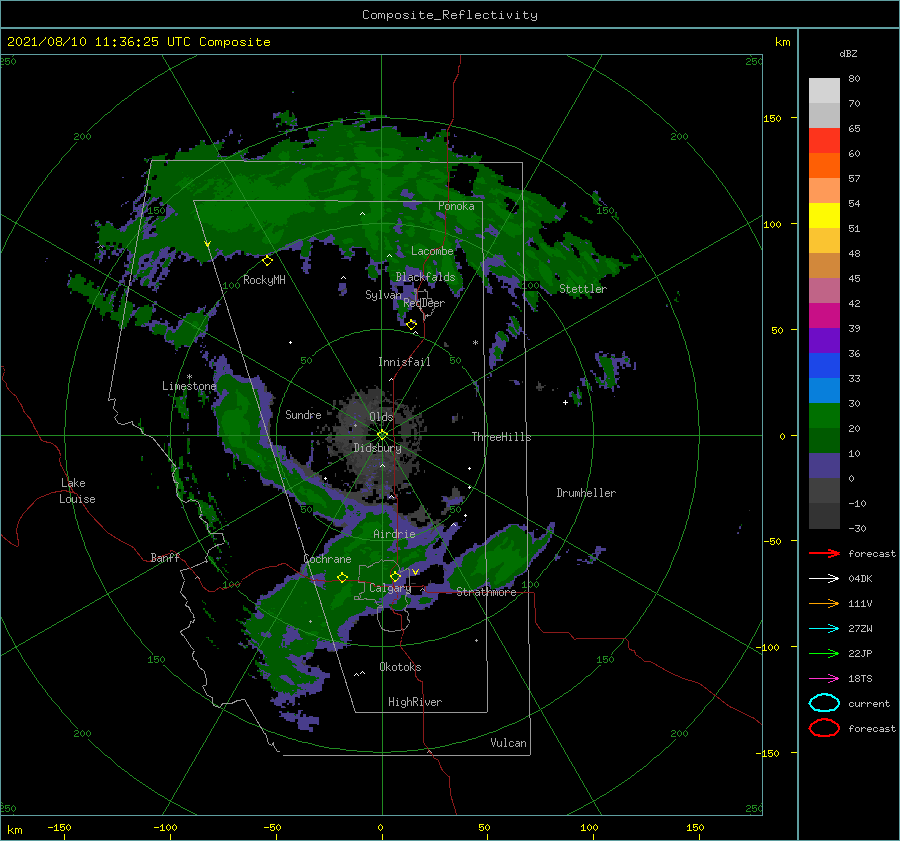Click the yellow diamond marker below RedDeer

411,325
